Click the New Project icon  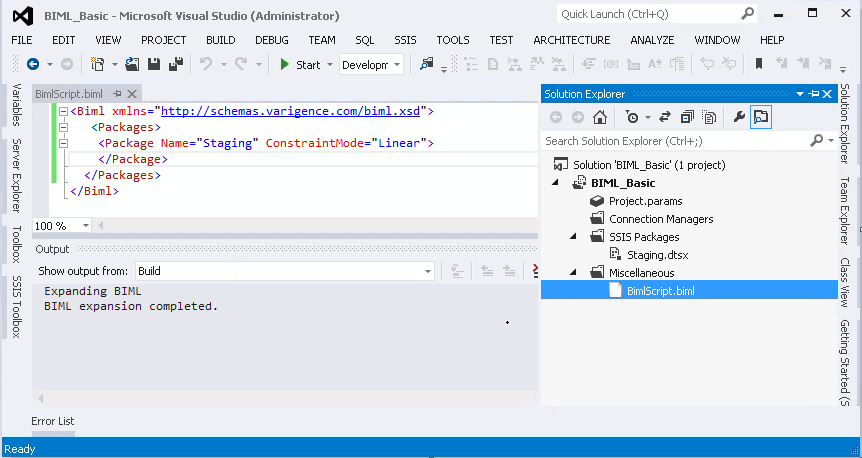97,64
